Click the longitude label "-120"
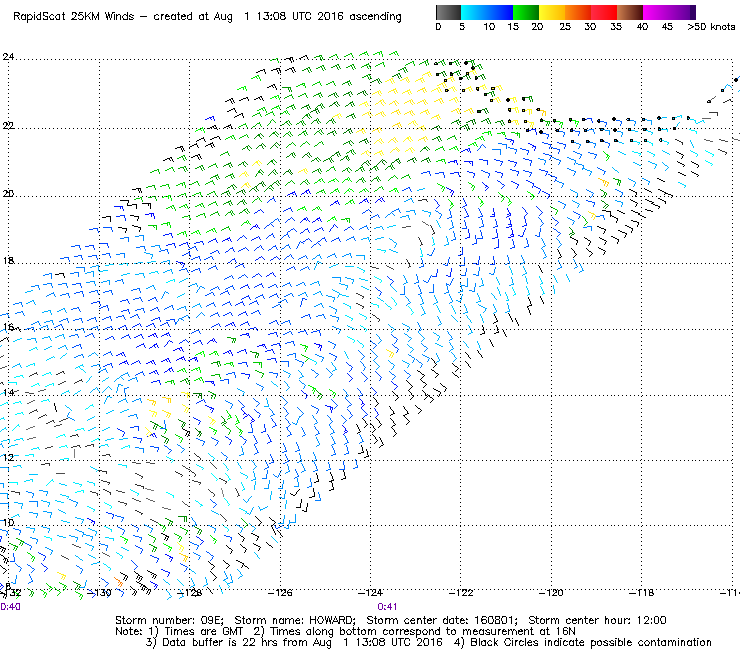The image size is (740, 650). (551, 593)
